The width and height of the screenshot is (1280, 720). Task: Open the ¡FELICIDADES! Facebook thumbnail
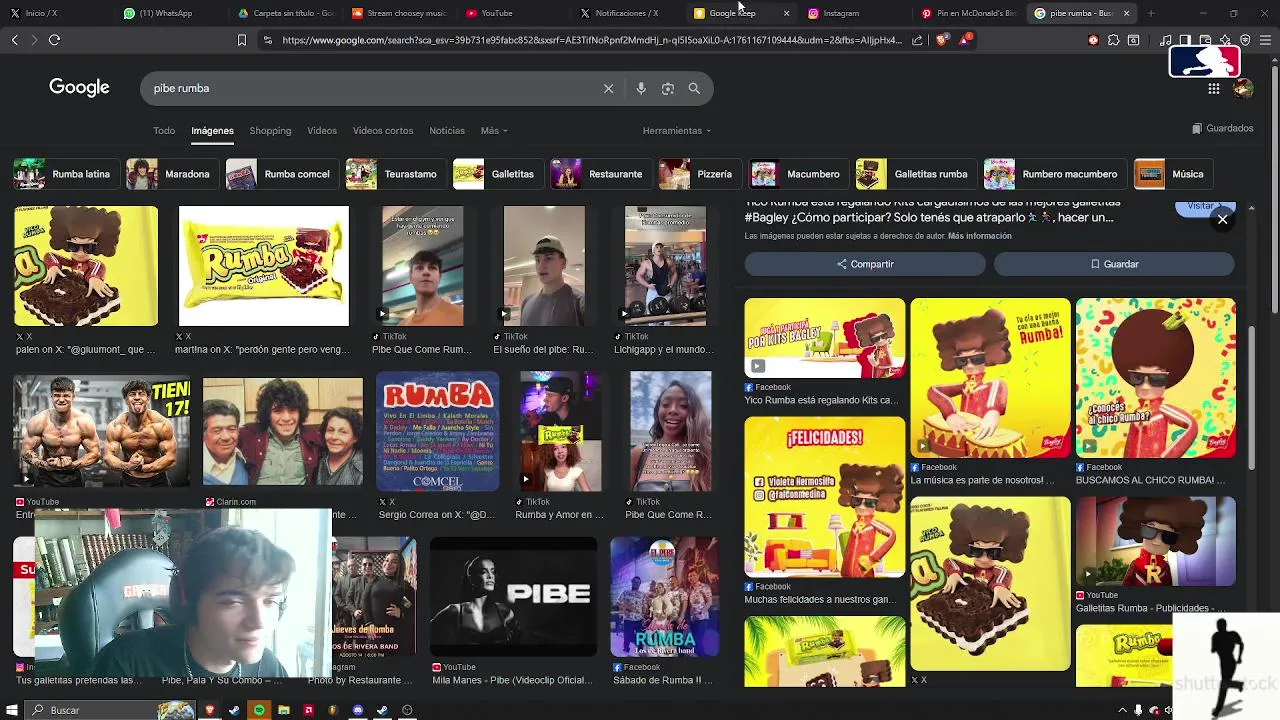click(824, 497)
